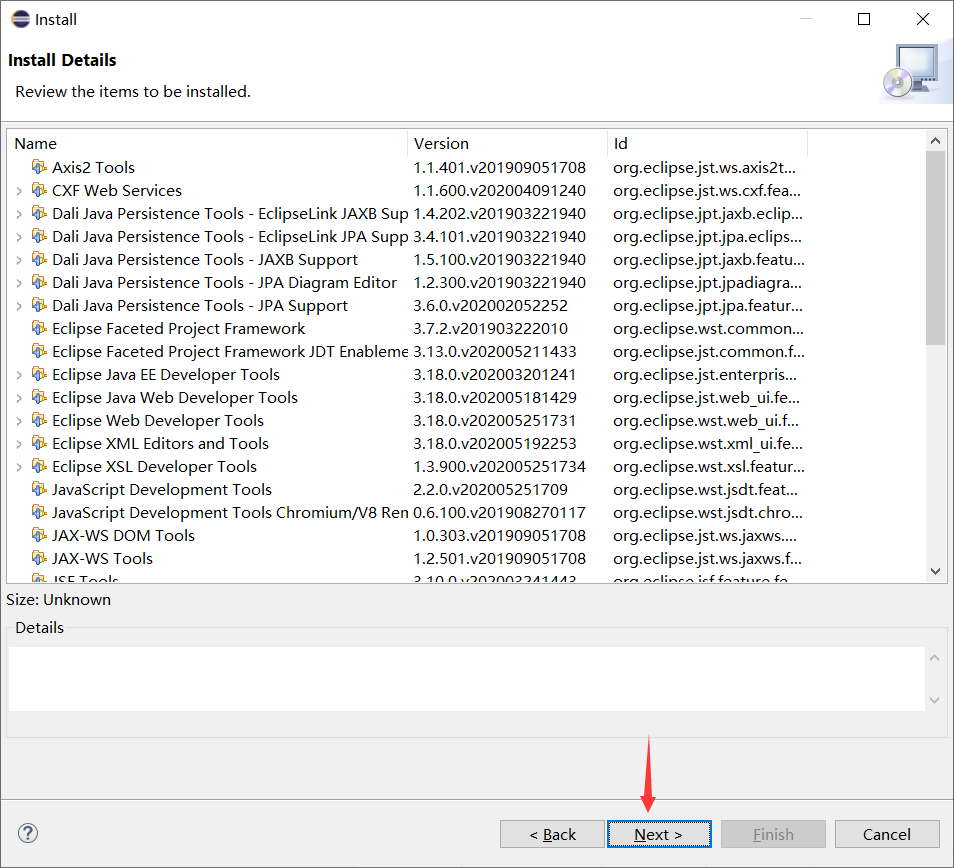954x868 pixels.
Task: Click the EclipseLink JPA Support row icon
Action: point(39,236)
